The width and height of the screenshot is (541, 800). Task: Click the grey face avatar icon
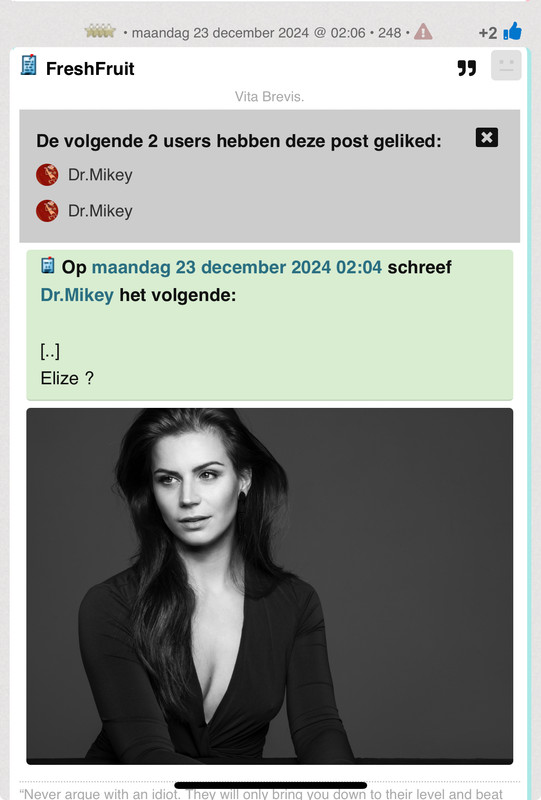pos(506,65)
